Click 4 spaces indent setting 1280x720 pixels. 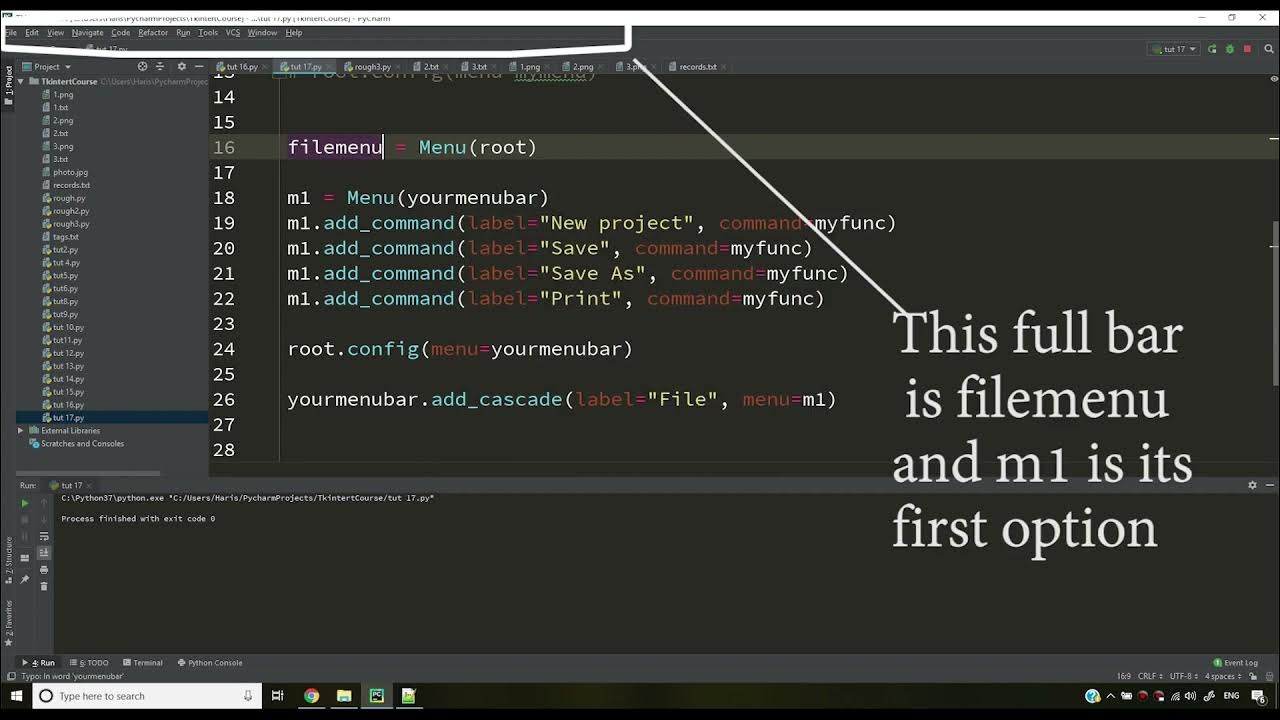[x=1222, y=677]
